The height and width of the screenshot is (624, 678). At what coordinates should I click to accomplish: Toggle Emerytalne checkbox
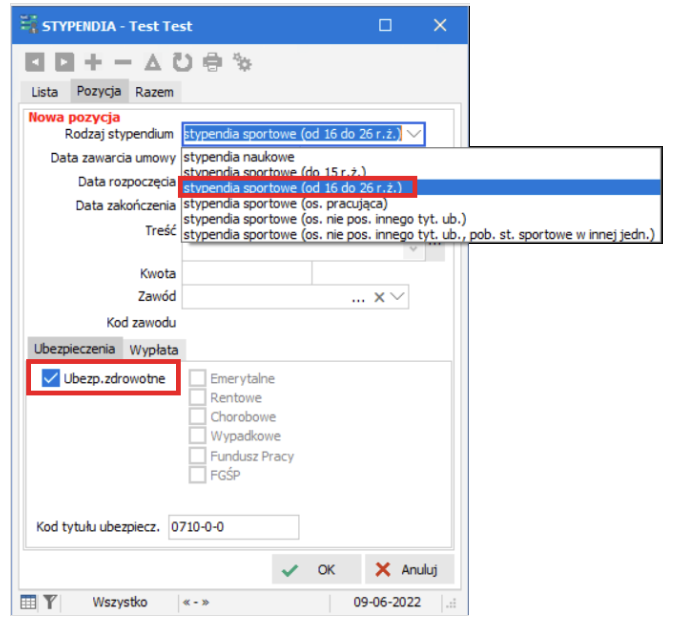(198, 378)
